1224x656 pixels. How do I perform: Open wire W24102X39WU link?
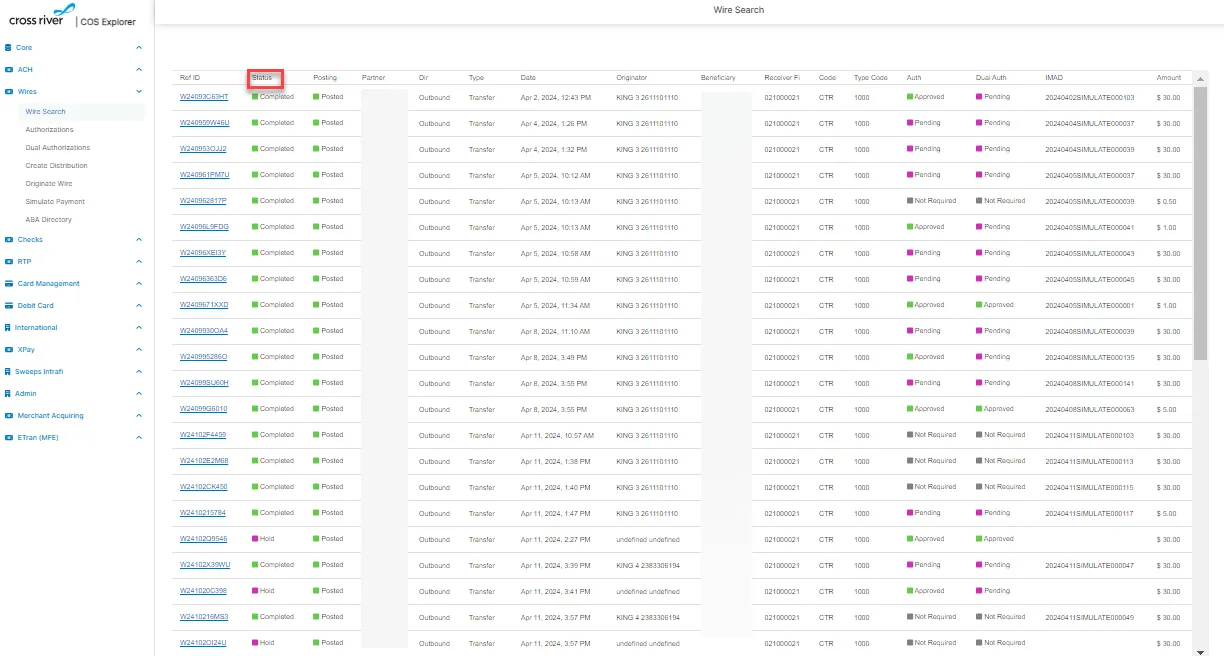coord(205,565)
